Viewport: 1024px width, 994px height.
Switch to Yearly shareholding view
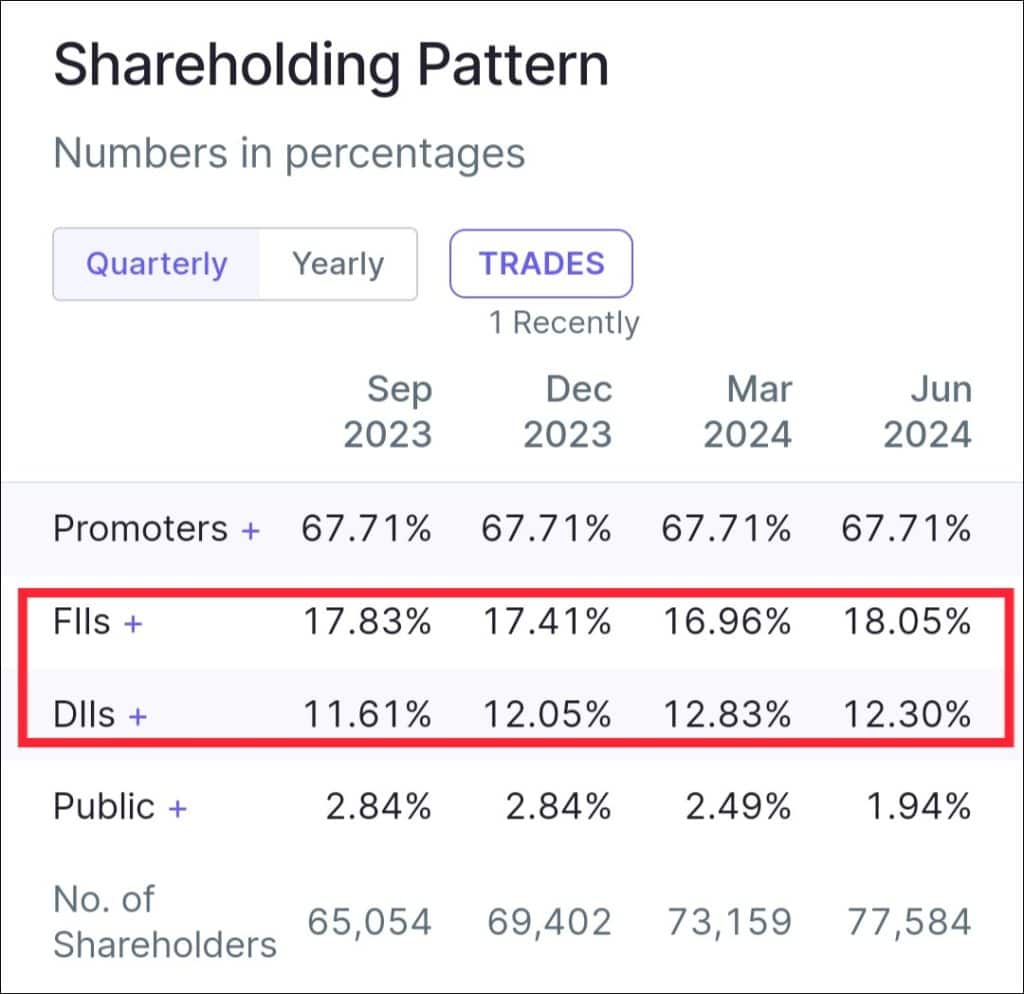[x=338, y=265]
